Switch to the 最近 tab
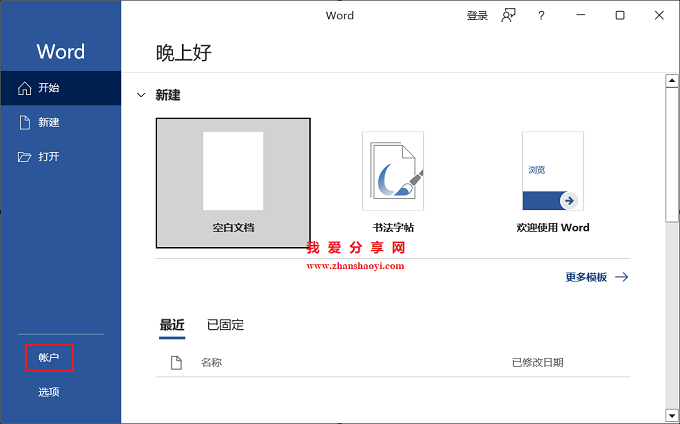 (x=172, y=325)
